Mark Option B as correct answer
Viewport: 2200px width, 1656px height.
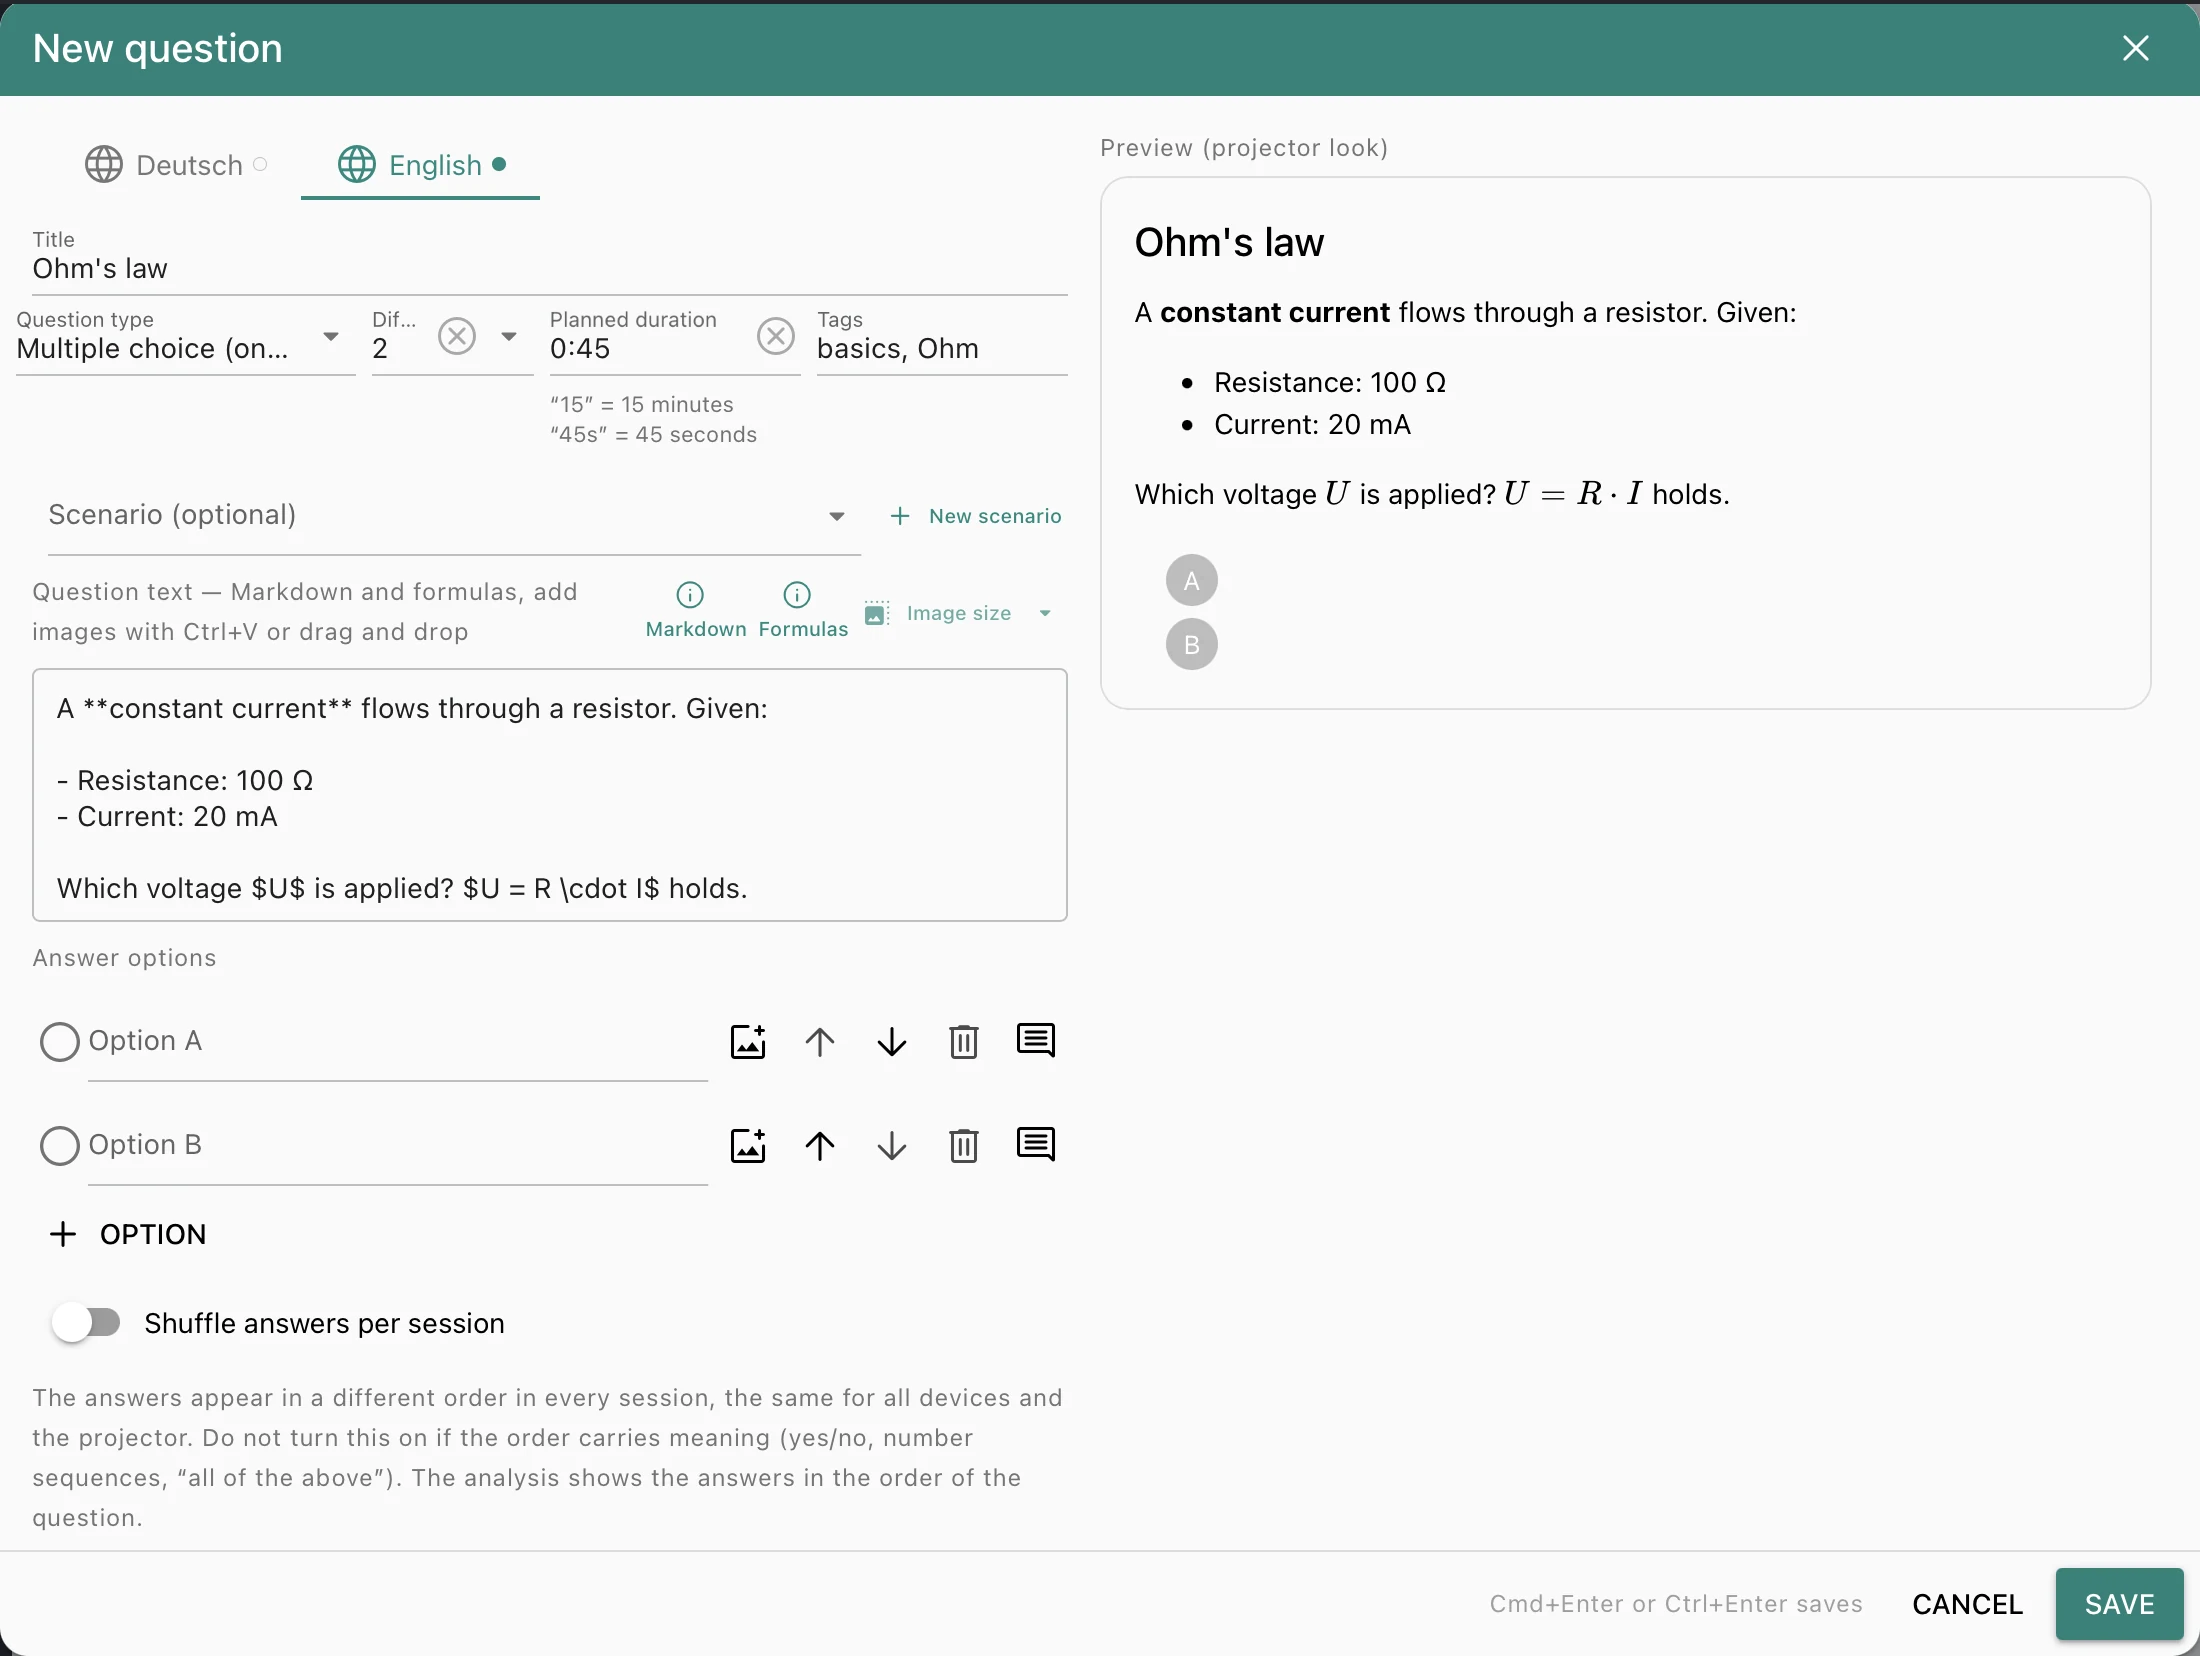(60, 1146)
